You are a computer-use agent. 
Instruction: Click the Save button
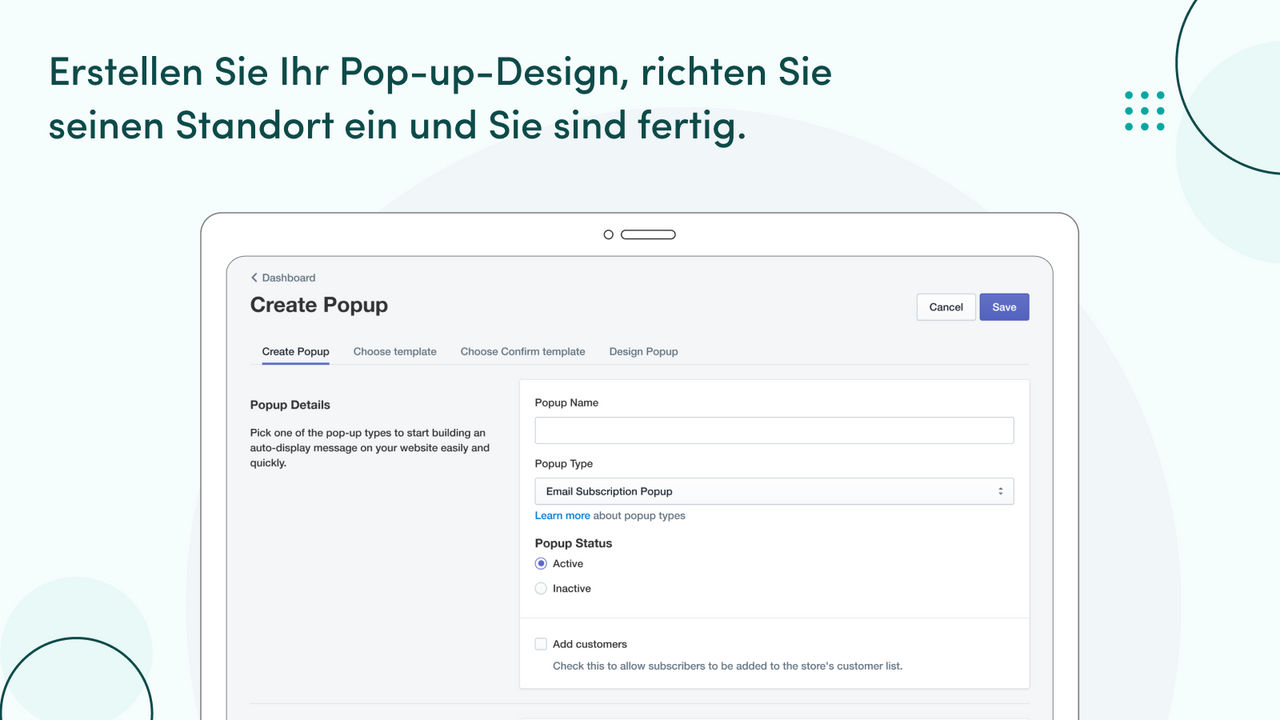point(1004,307)
